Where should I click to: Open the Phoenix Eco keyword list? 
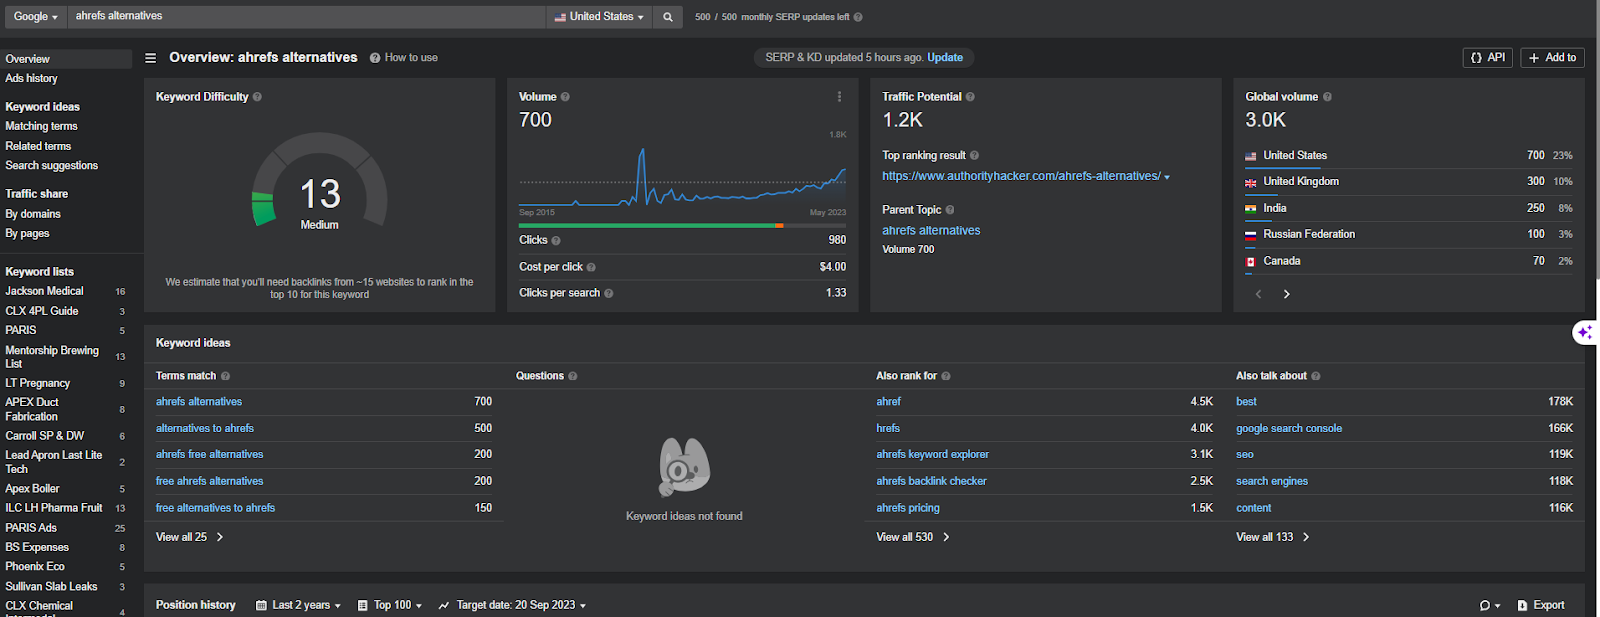[x=35, y=567]
